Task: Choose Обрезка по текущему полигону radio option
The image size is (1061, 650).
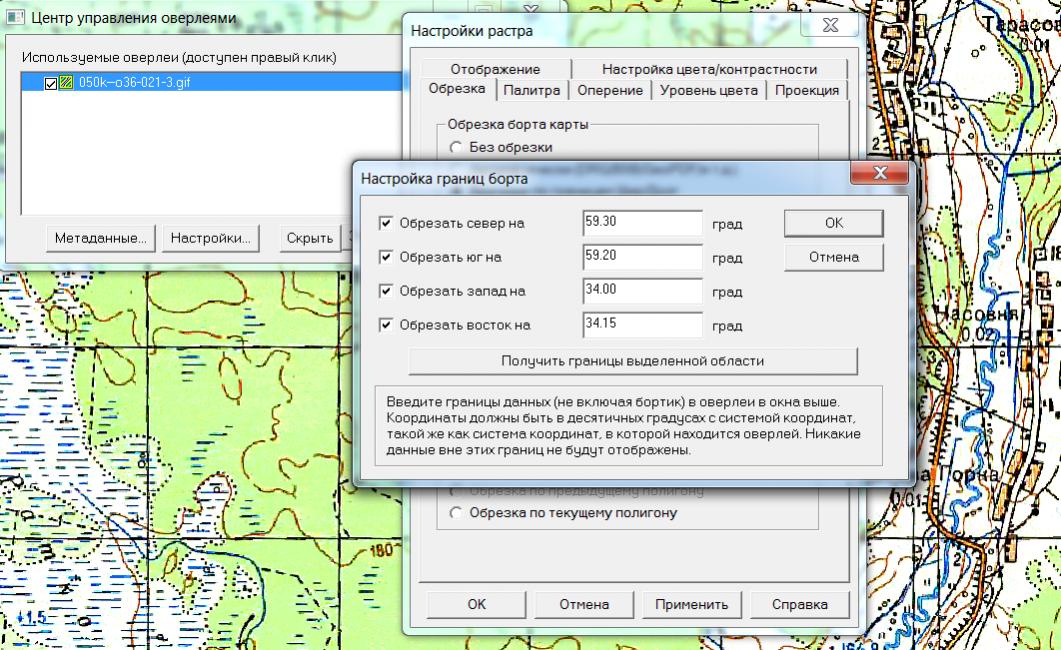Action: 457,513
